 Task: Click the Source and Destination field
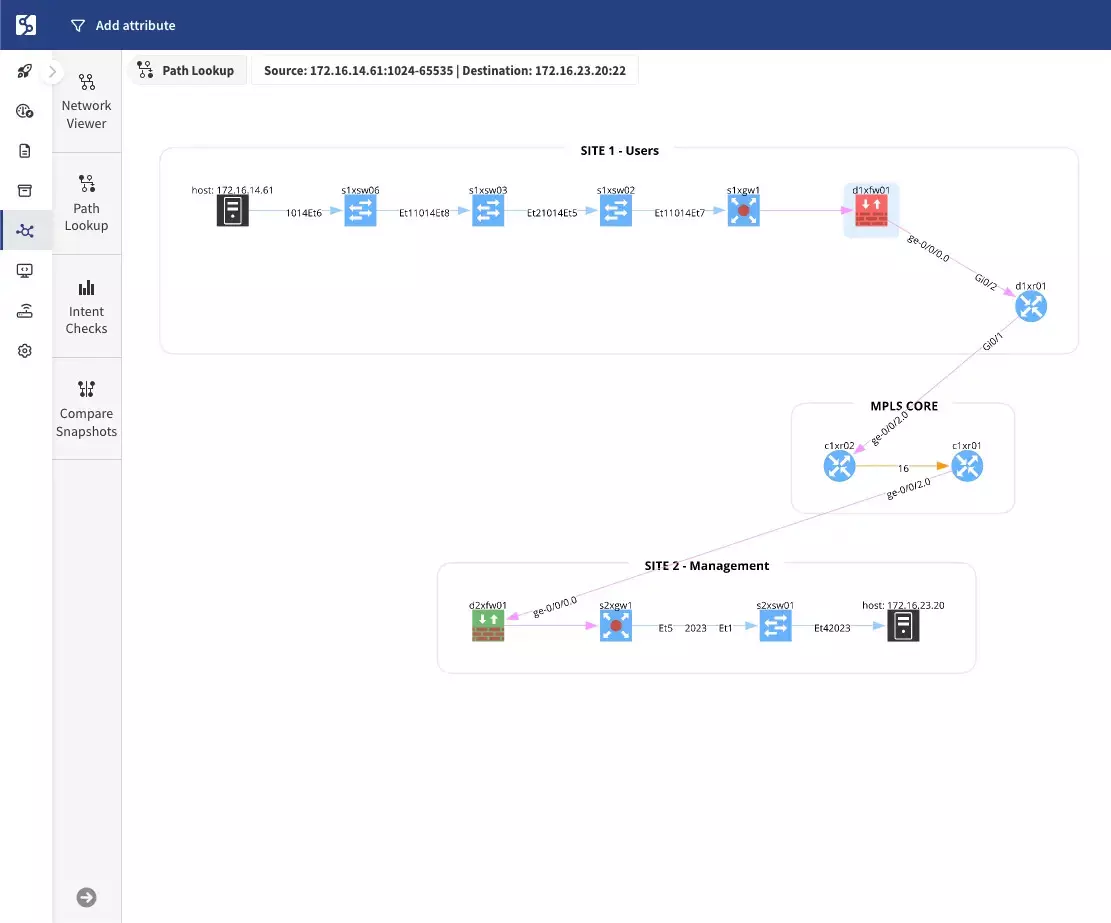(x=444, y=70)
